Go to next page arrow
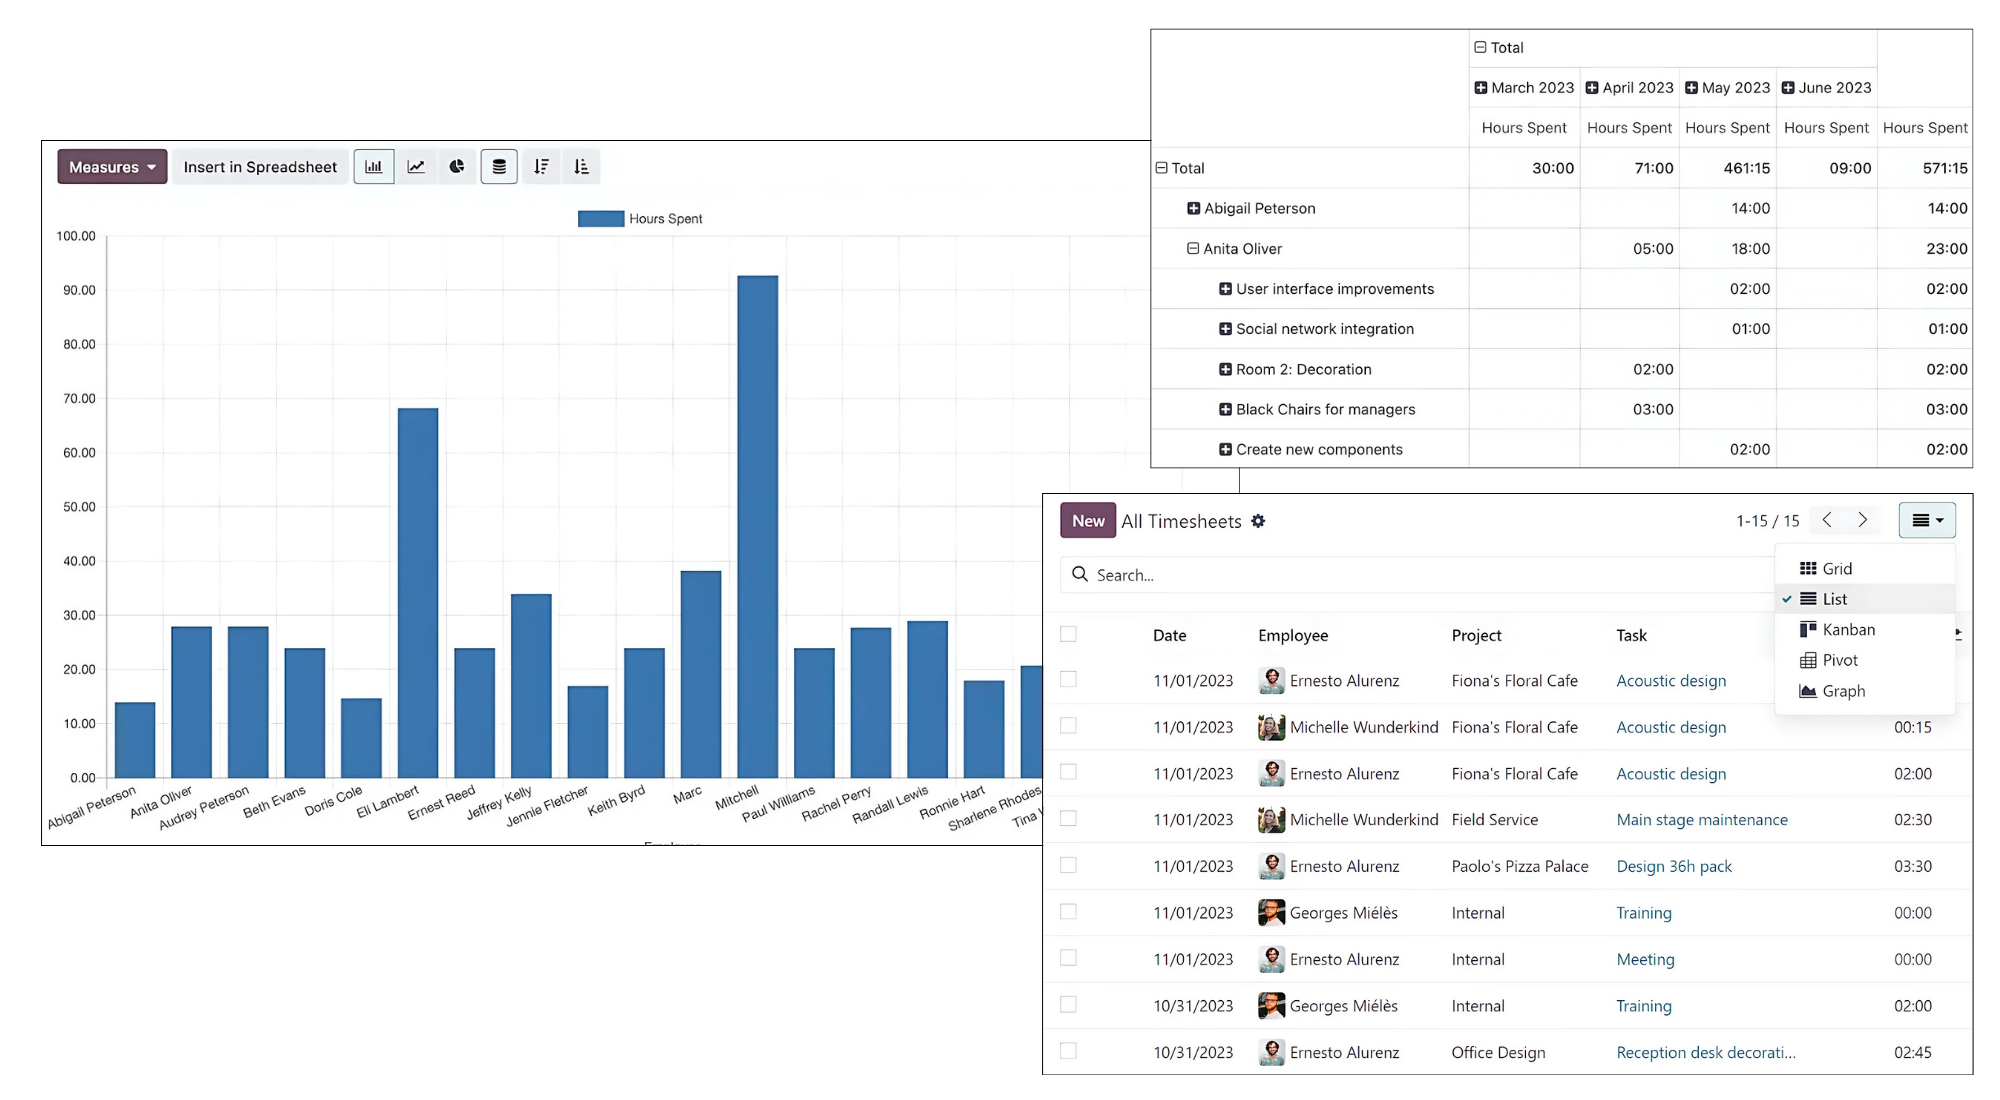This screenshot has width=2000, height=1100. (1862, 520)
